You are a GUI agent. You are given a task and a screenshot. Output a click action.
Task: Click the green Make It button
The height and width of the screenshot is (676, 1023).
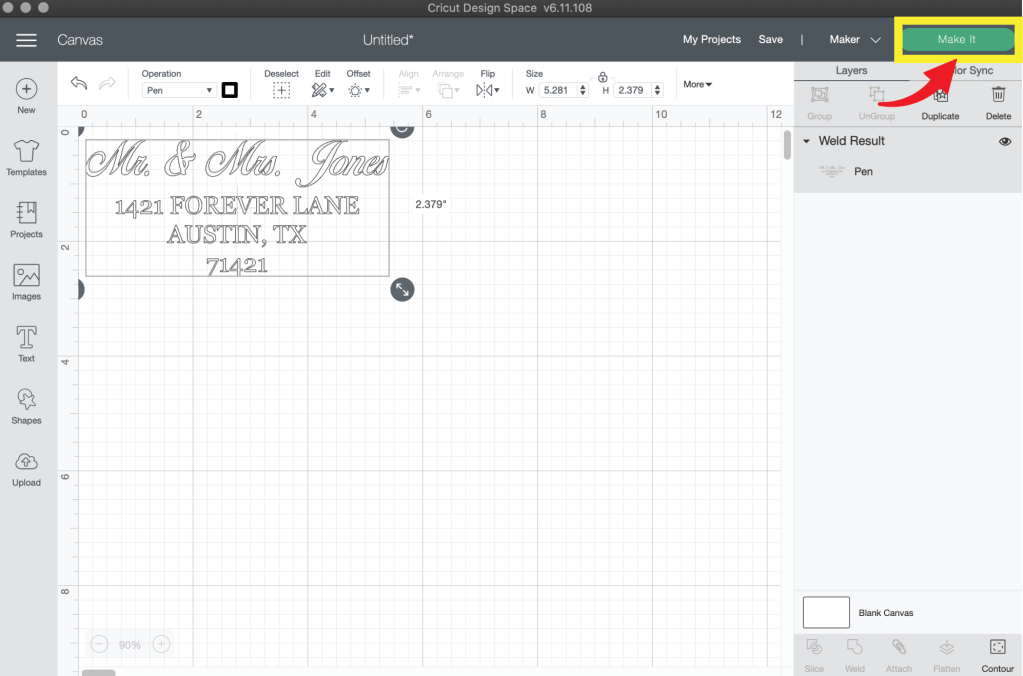coord(956,39)
